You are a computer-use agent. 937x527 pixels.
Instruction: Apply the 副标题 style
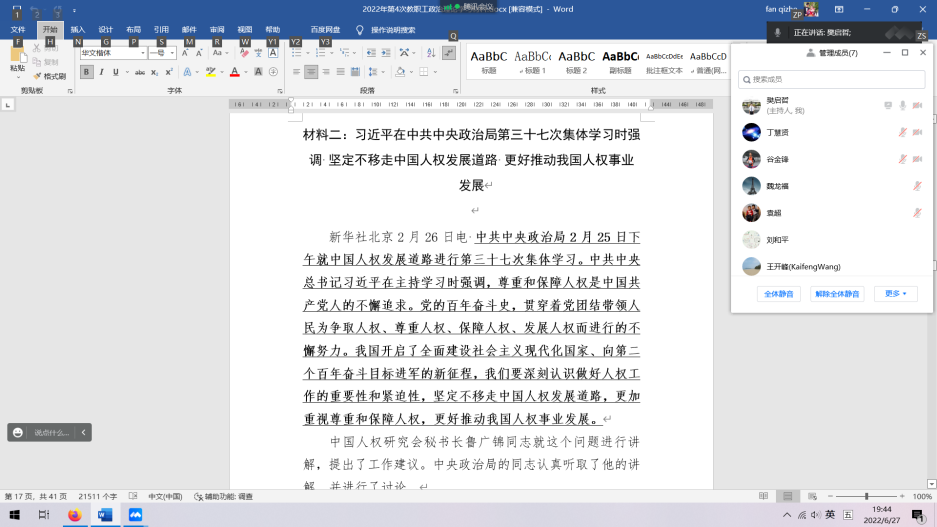620,62
